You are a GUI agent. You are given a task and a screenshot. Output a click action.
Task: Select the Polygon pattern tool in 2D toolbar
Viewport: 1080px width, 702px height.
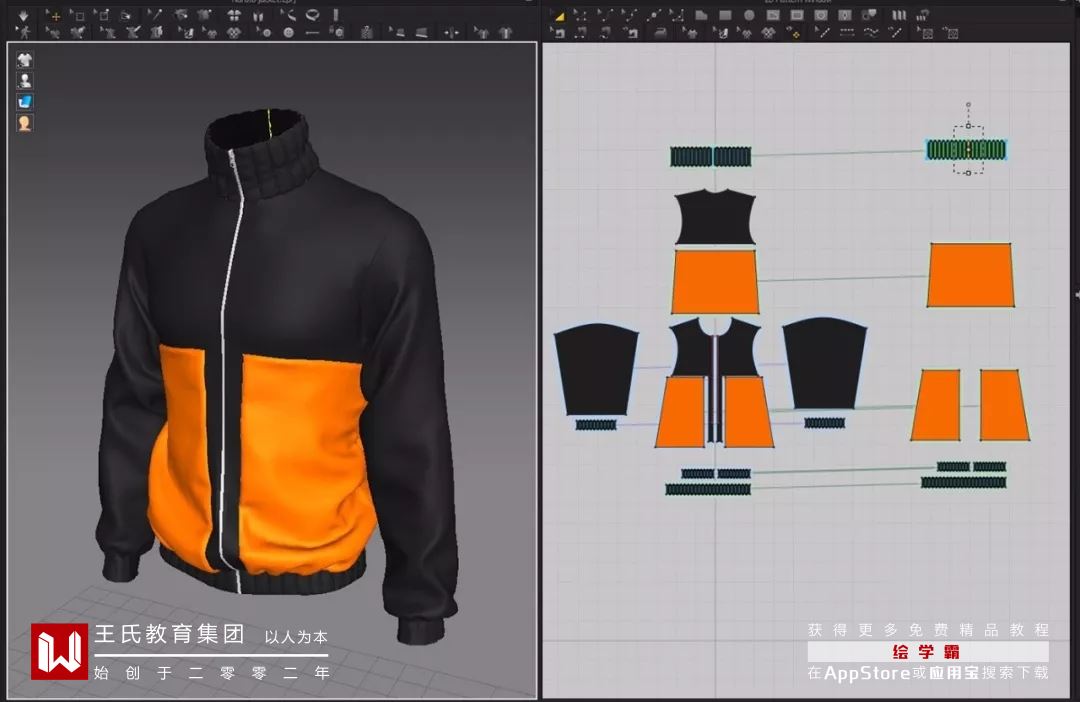[701, 15]
